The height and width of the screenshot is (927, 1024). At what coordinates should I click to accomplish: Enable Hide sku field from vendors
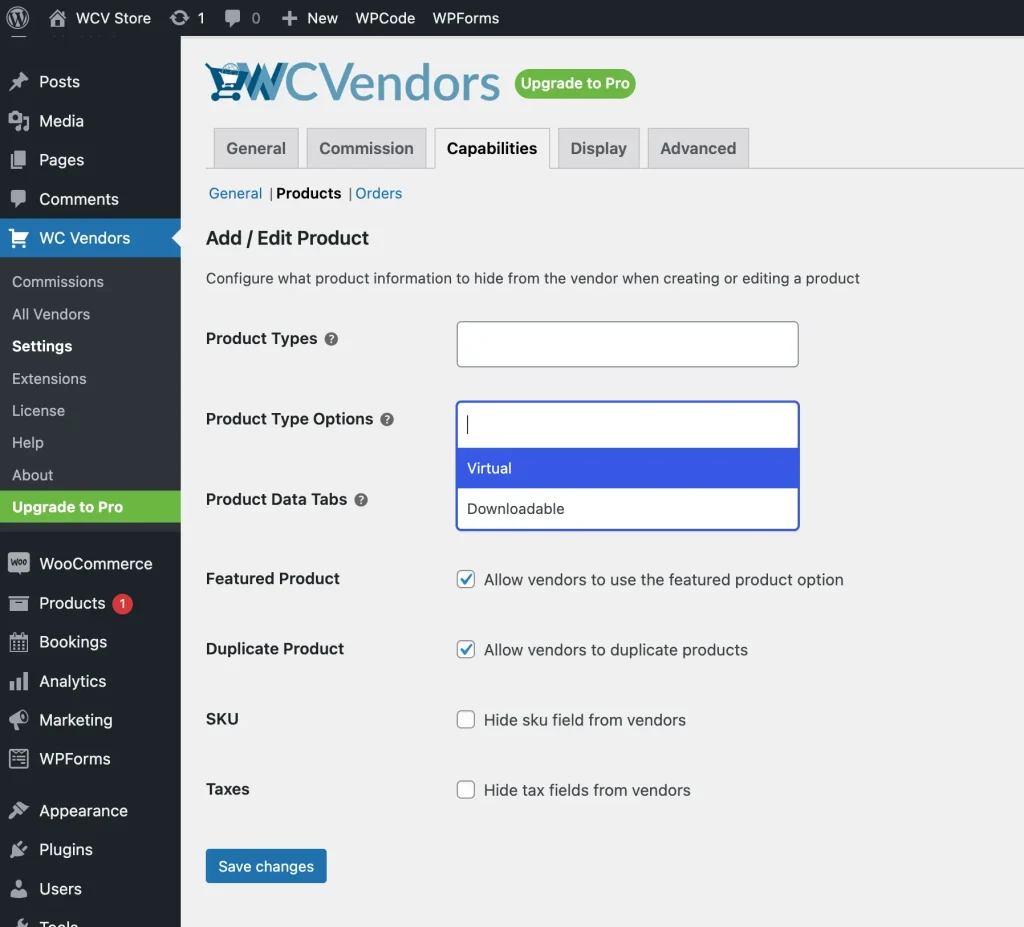pos(466,719)
